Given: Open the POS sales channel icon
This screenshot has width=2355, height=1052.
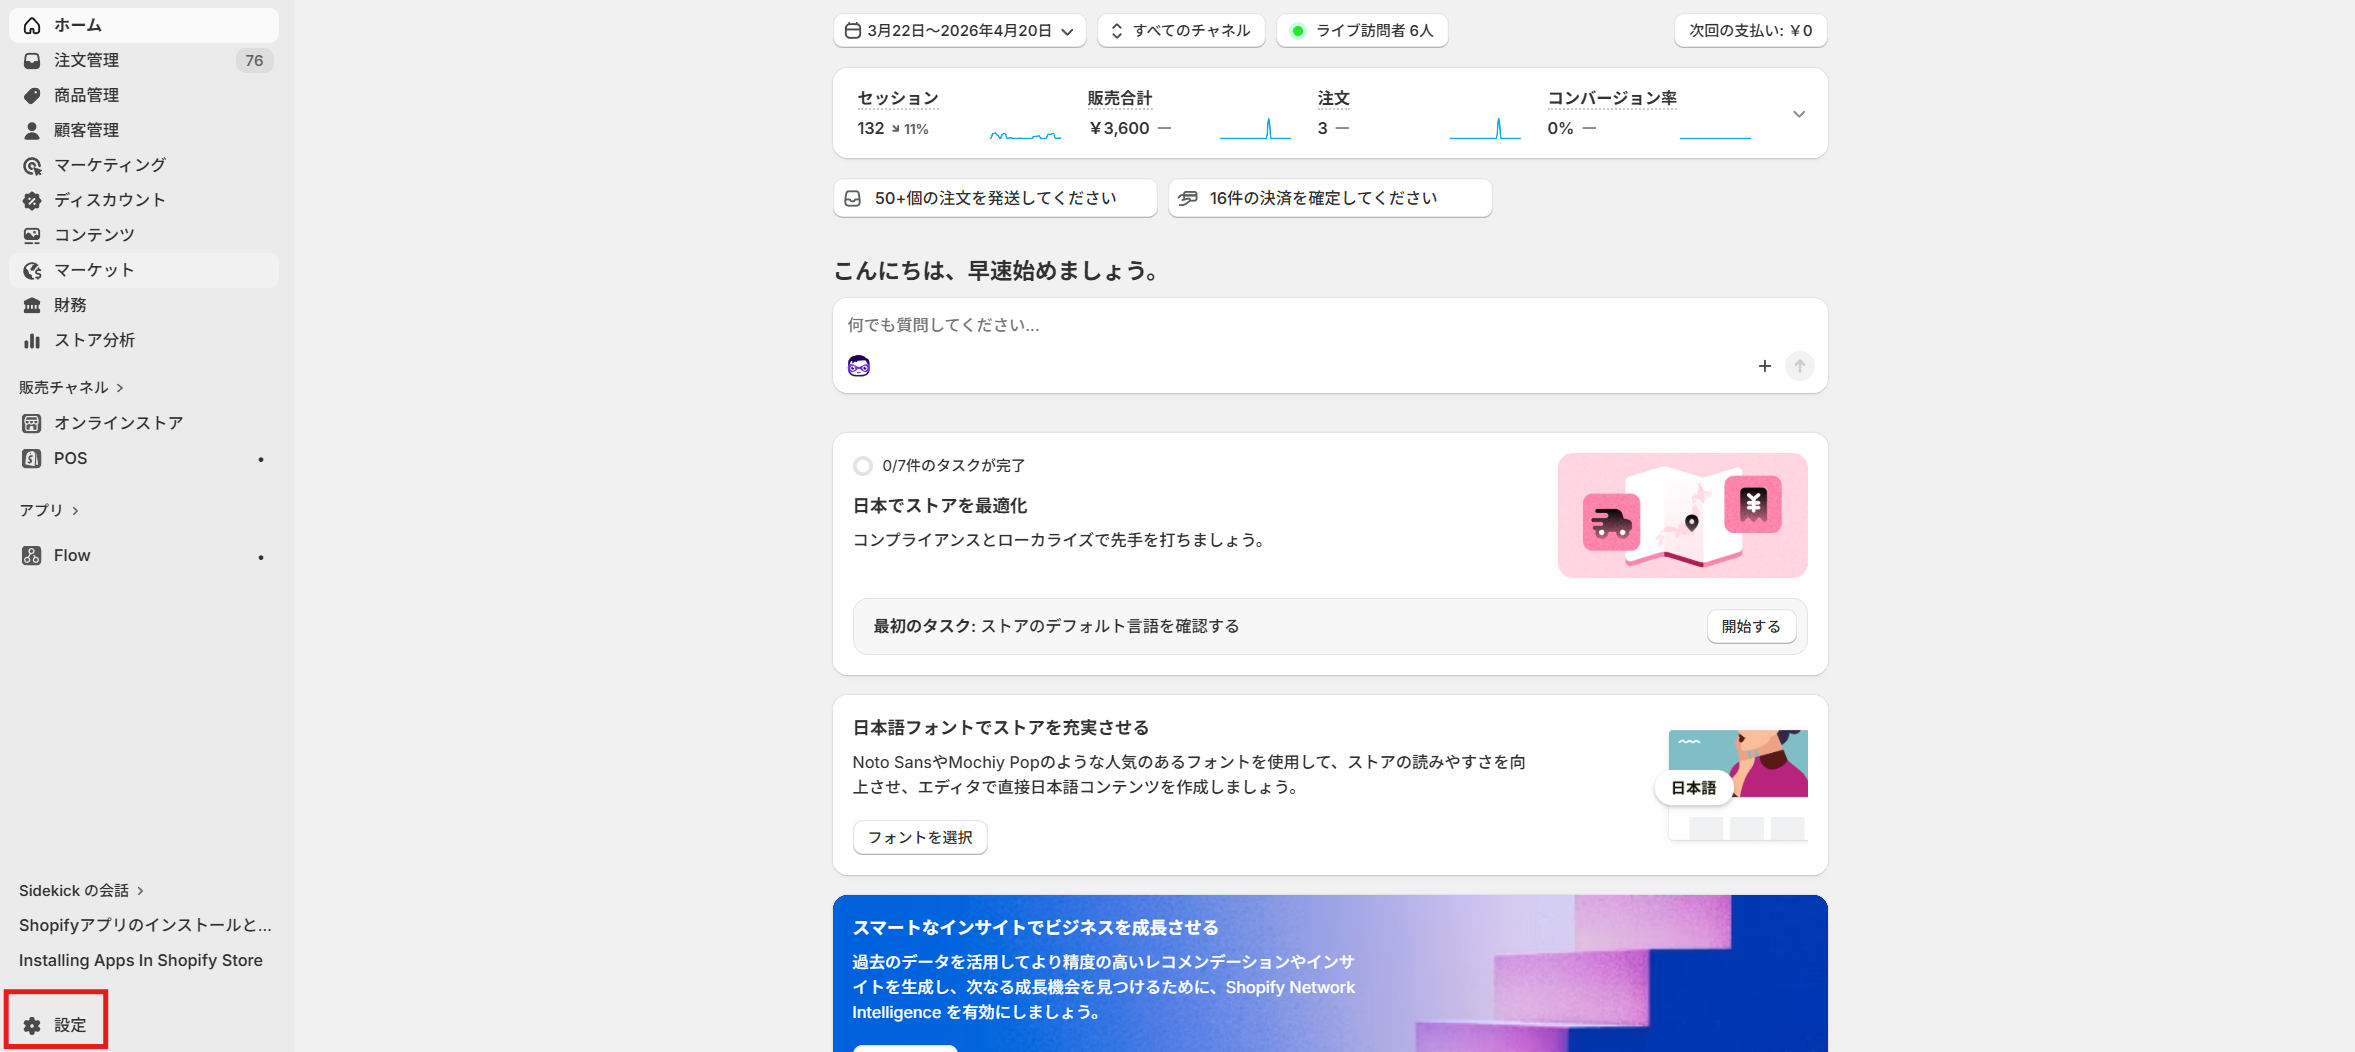Looking at the screenshot, I should (31, 458).
